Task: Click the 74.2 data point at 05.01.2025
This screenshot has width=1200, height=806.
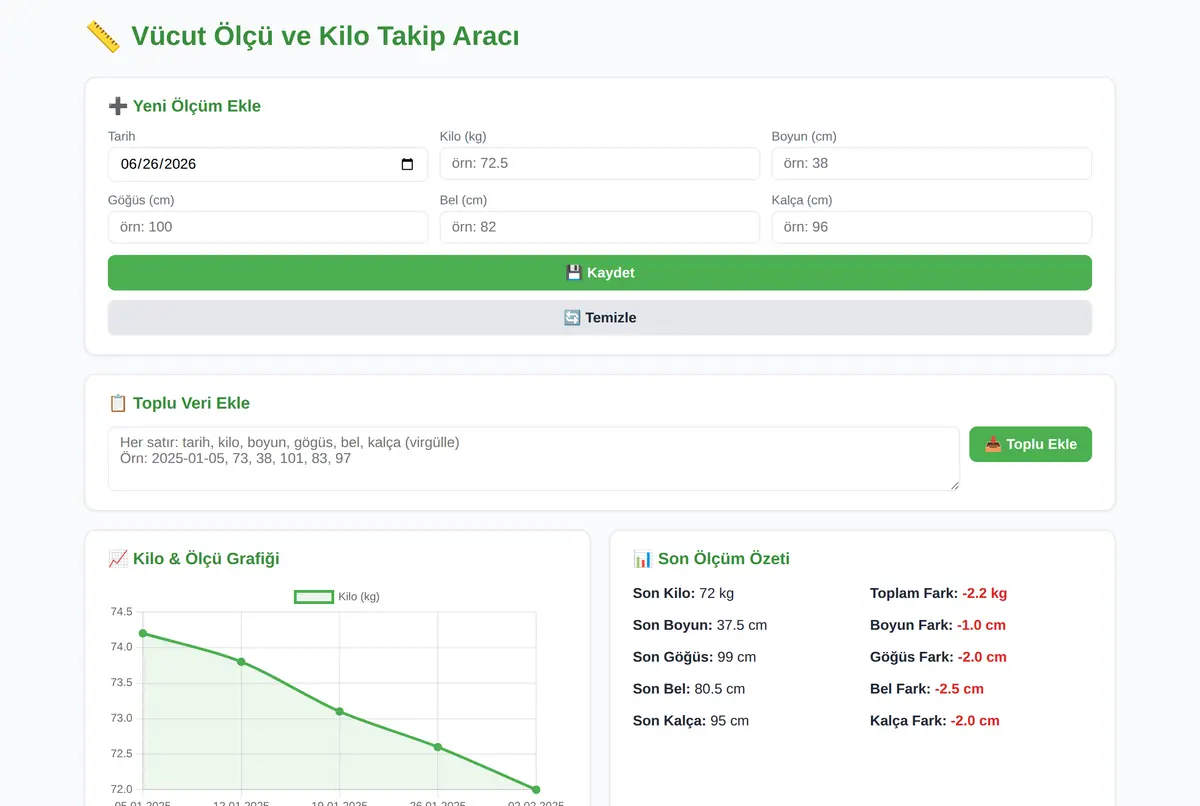Action: pyautogui.click(x=143, y=633)
